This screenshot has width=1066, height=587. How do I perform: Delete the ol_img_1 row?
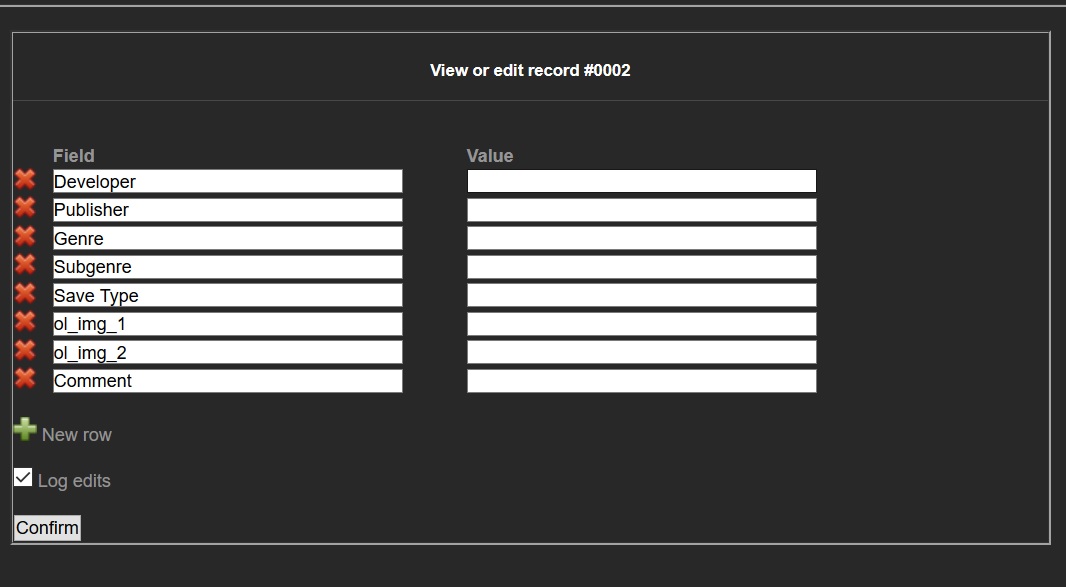[x=25, y=322]
